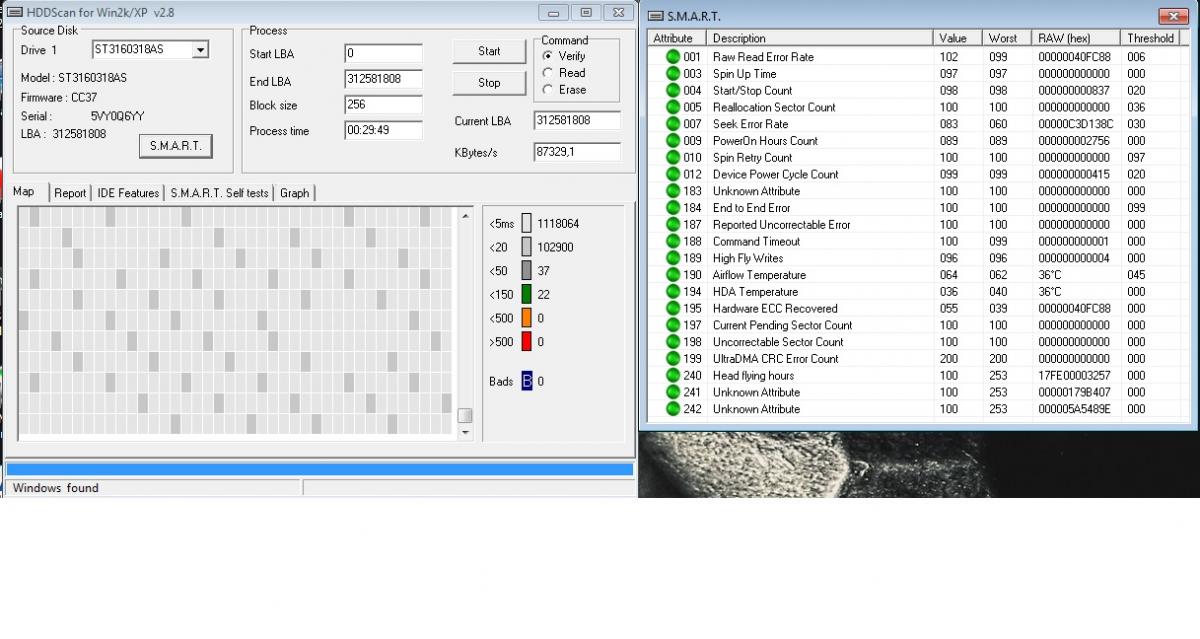Screen dimensions: 1200x639
Task: Select the Uncorrectable Sector Count status icon
Action: (671, 342)
